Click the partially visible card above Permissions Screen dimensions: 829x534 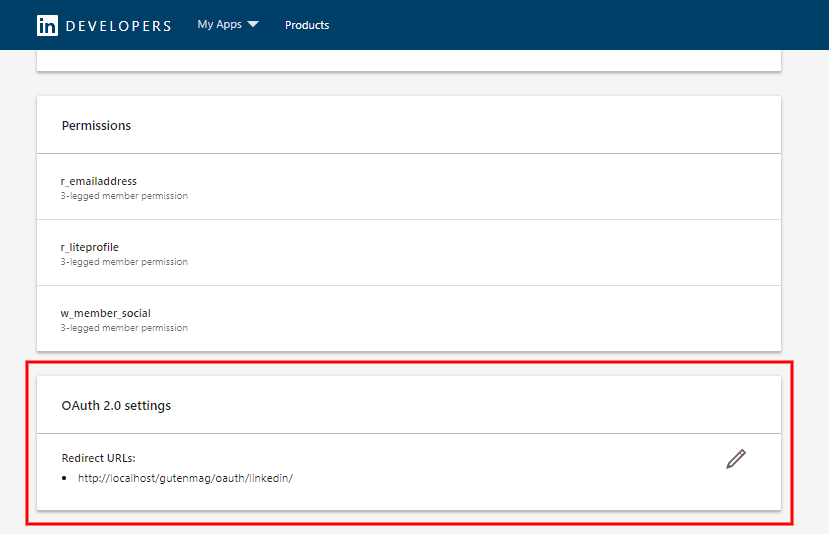coord(408,60)
